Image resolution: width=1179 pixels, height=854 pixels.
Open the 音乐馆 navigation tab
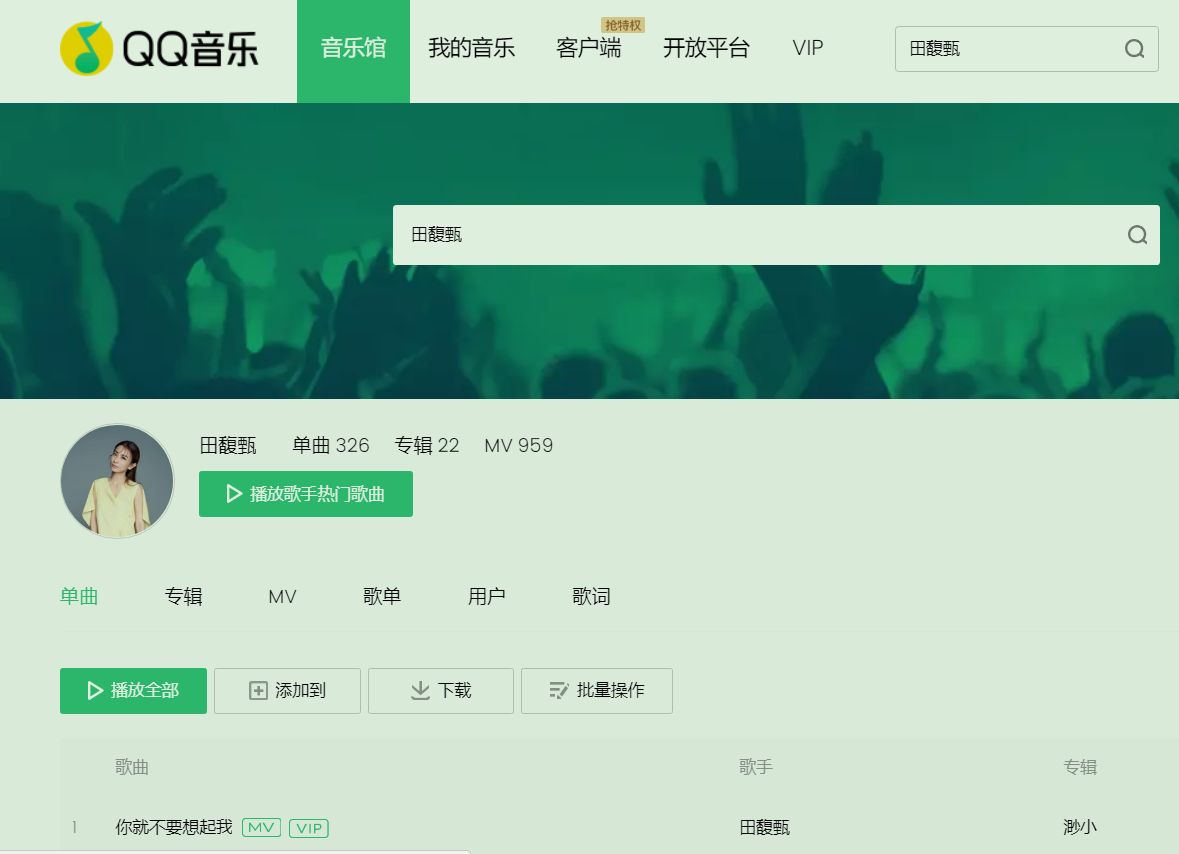pyautogui.click(x=353, y=51)
